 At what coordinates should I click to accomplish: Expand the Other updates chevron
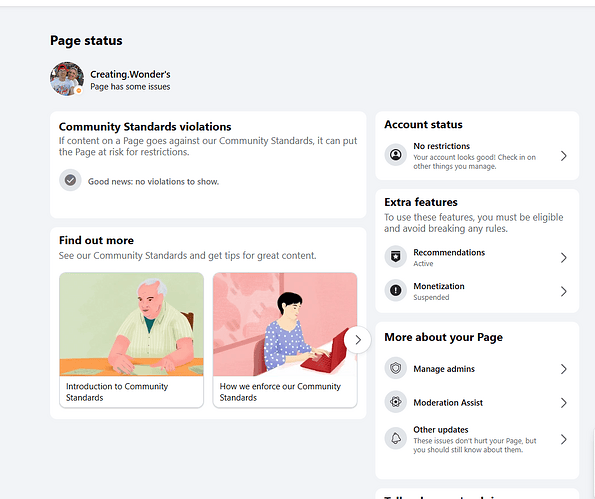pos(564,439)
